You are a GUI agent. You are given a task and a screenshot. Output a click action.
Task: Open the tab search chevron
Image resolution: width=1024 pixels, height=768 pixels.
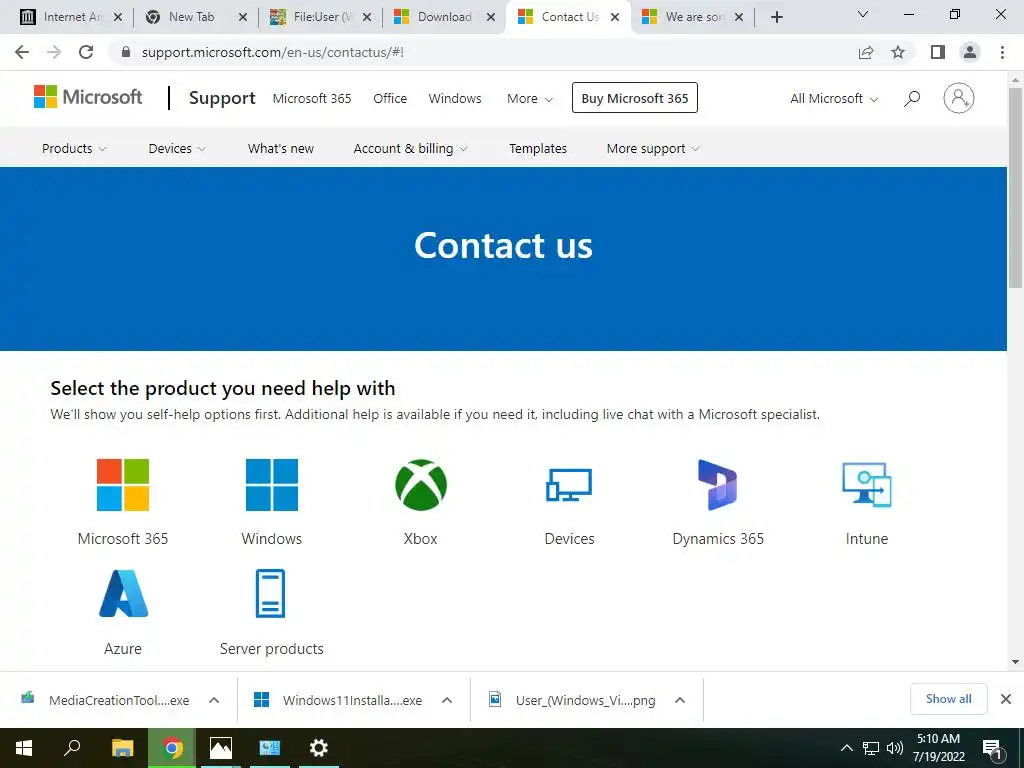click(863, 14)
